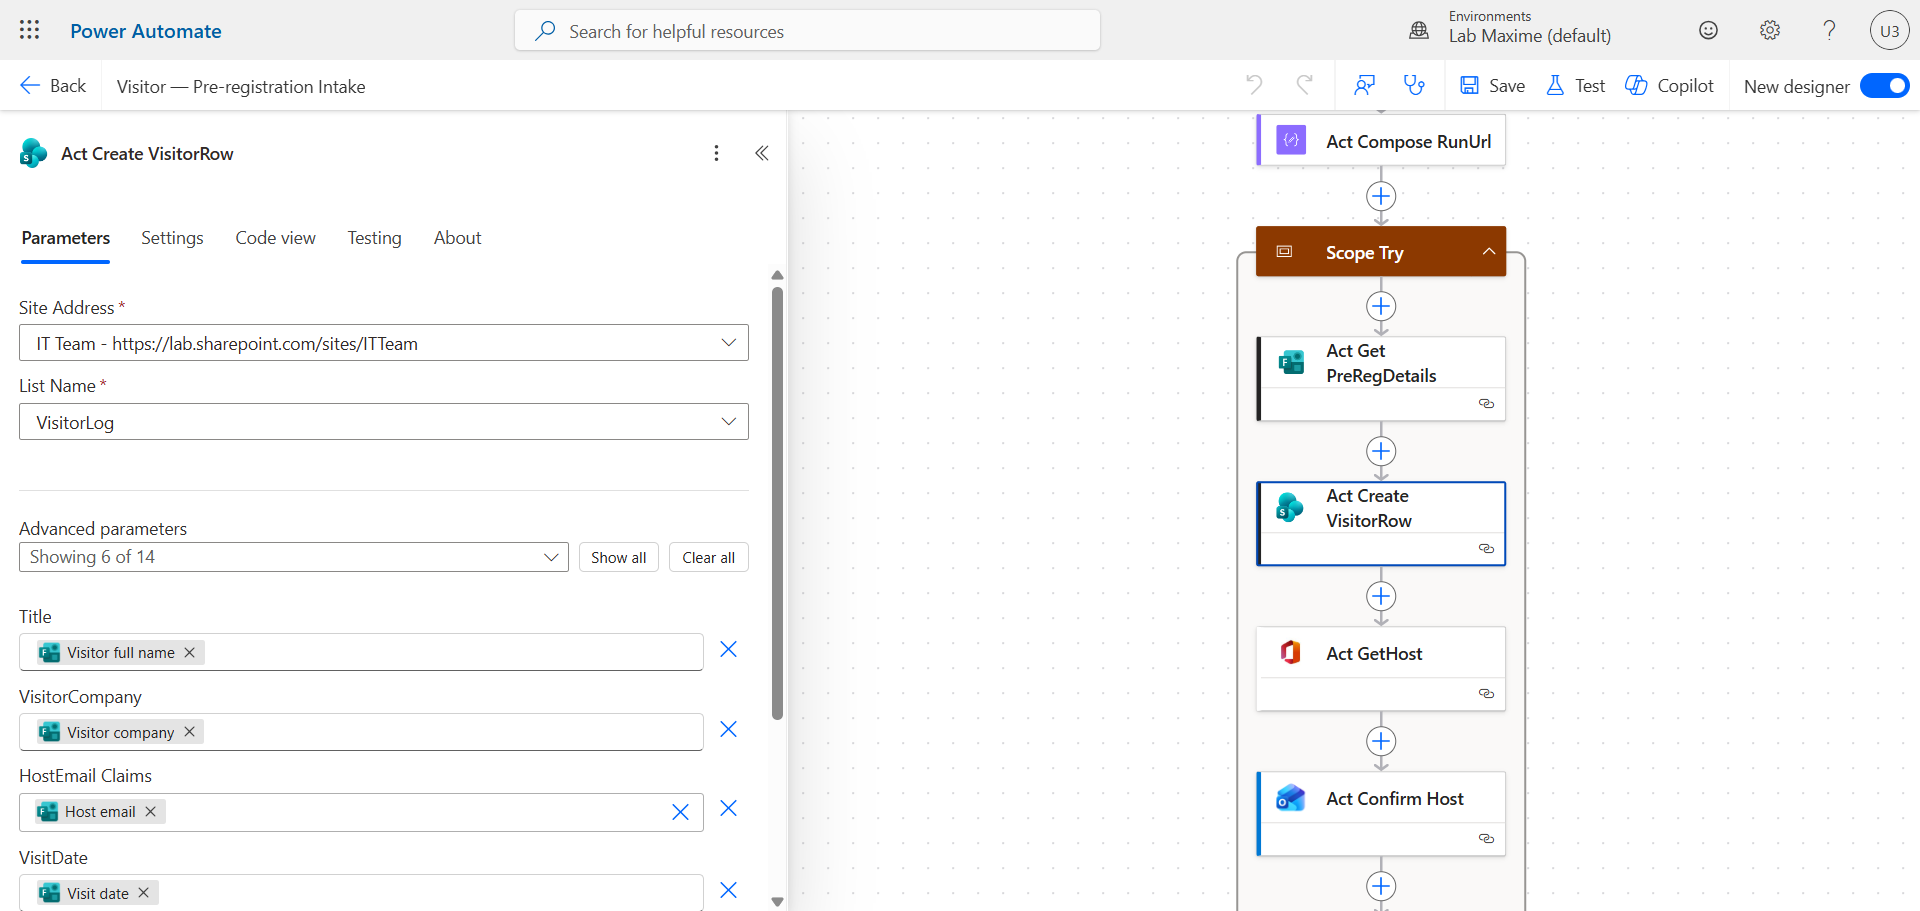Open the Site Address dropdown
This screenshot has width=1920, height=911.
(384, 343)
